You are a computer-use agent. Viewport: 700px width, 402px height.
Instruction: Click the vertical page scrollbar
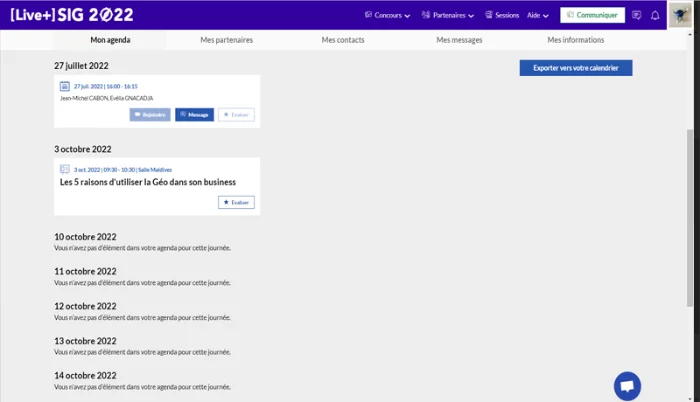click(x=690, y=218)
